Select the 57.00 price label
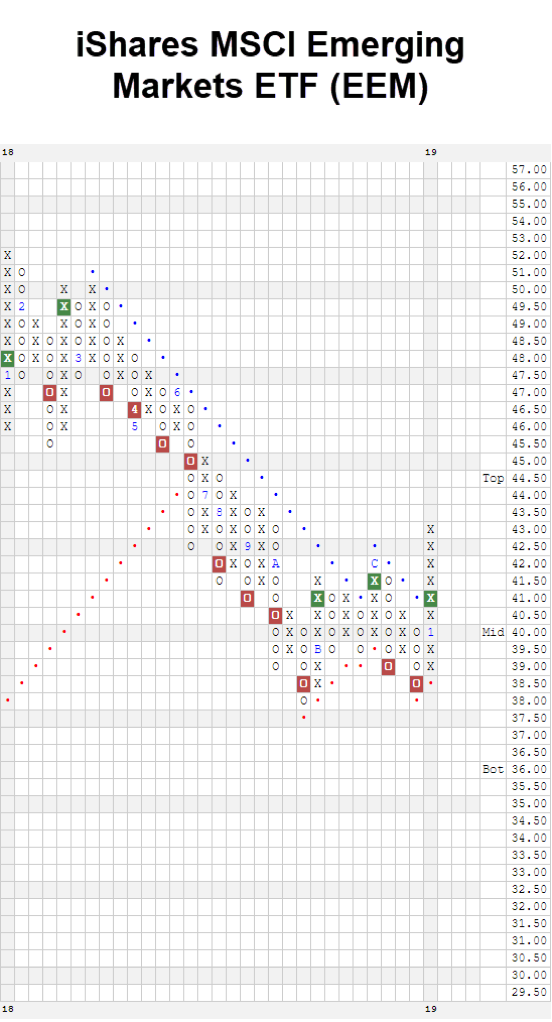The height and width of the screenshot is (1022, 552). [529, 169]
